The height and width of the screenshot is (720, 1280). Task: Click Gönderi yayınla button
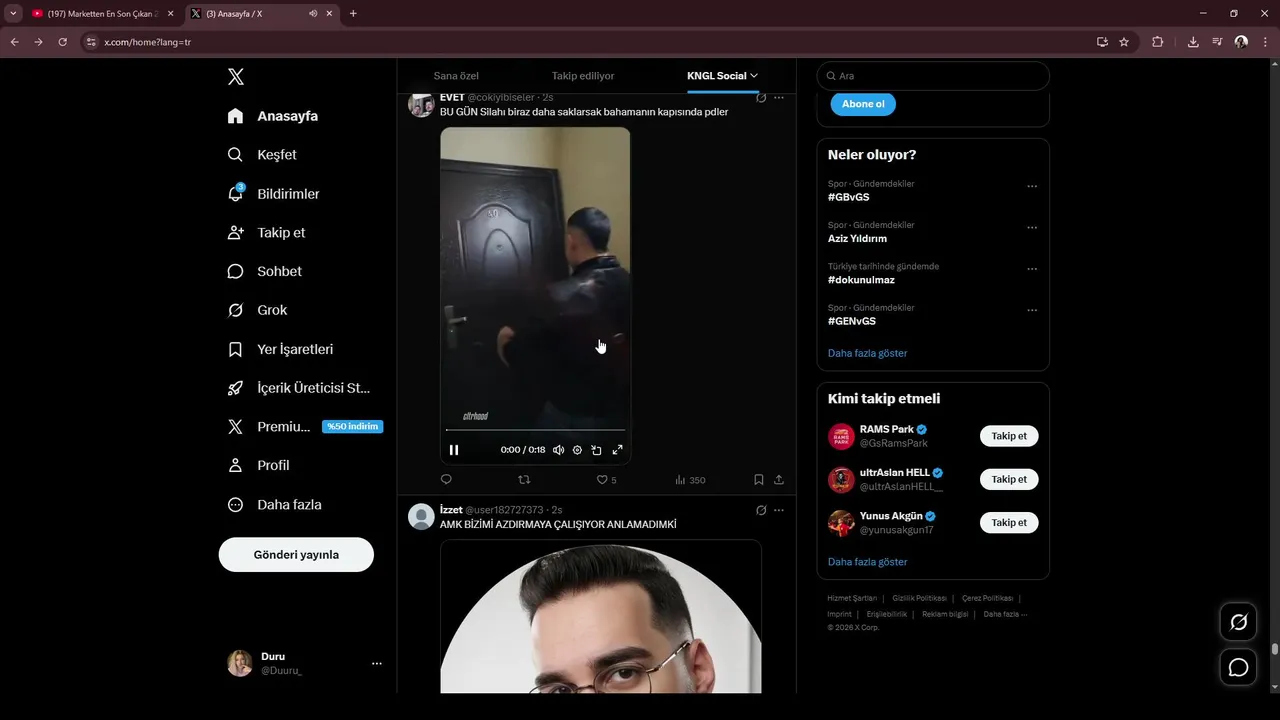(x=296, y=554)
